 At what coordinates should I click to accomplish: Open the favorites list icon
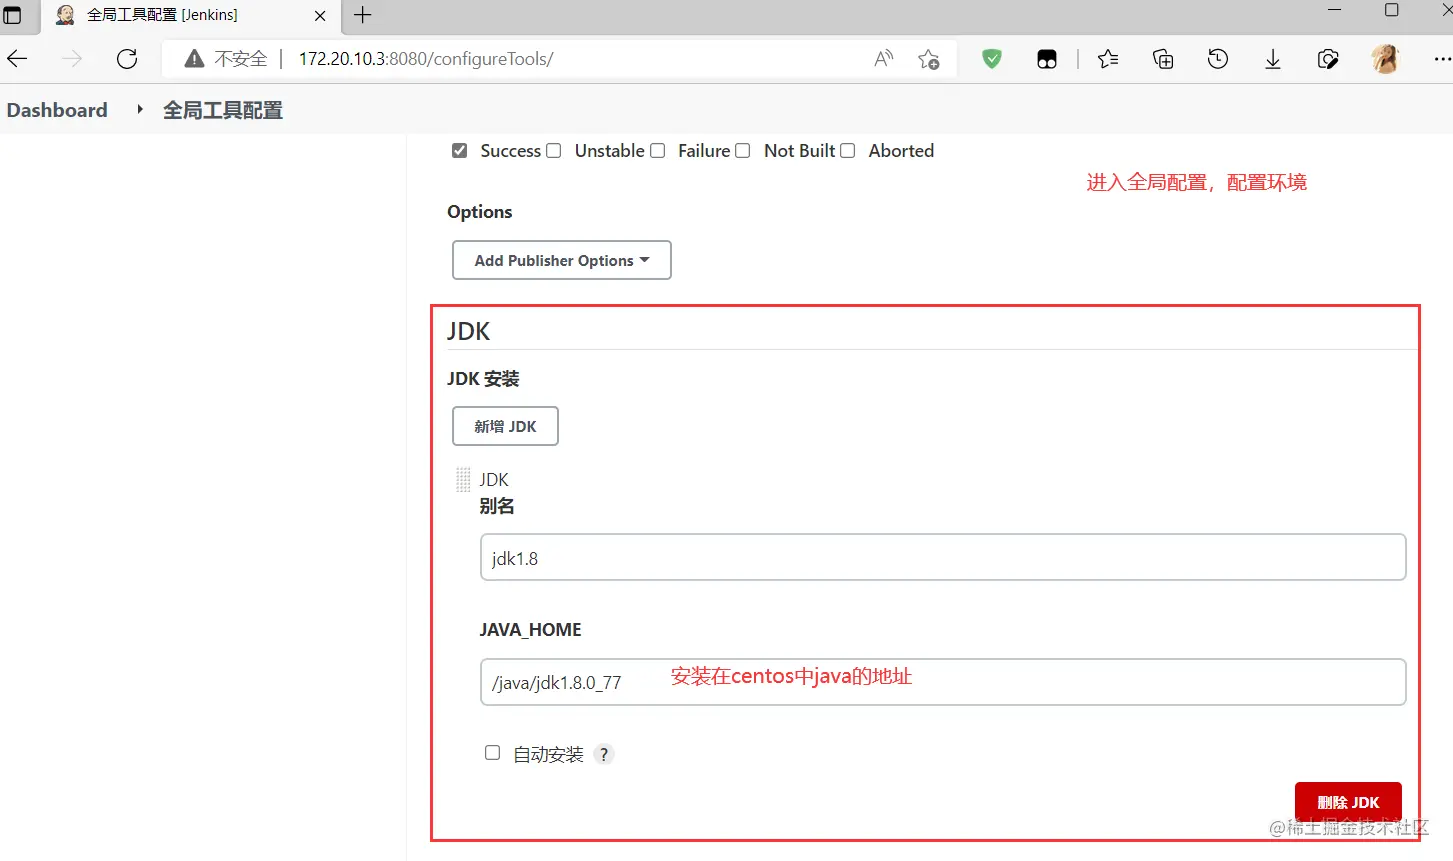[x=1108, y=59]
